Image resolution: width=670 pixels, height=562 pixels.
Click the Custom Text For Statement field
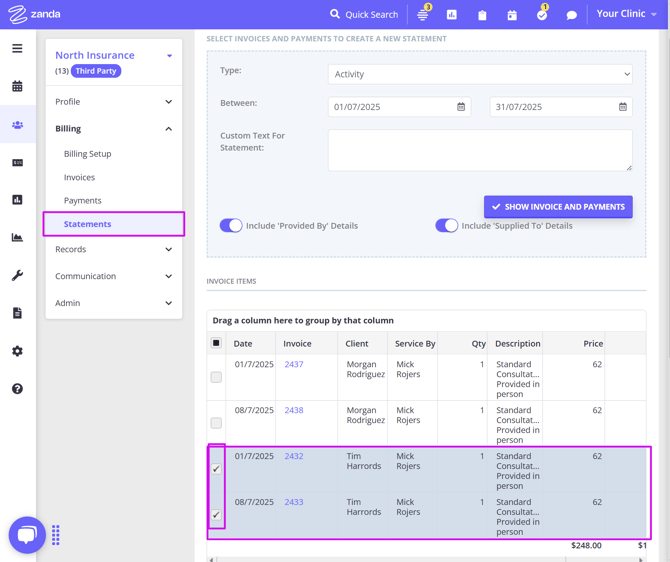click(480, 151)
